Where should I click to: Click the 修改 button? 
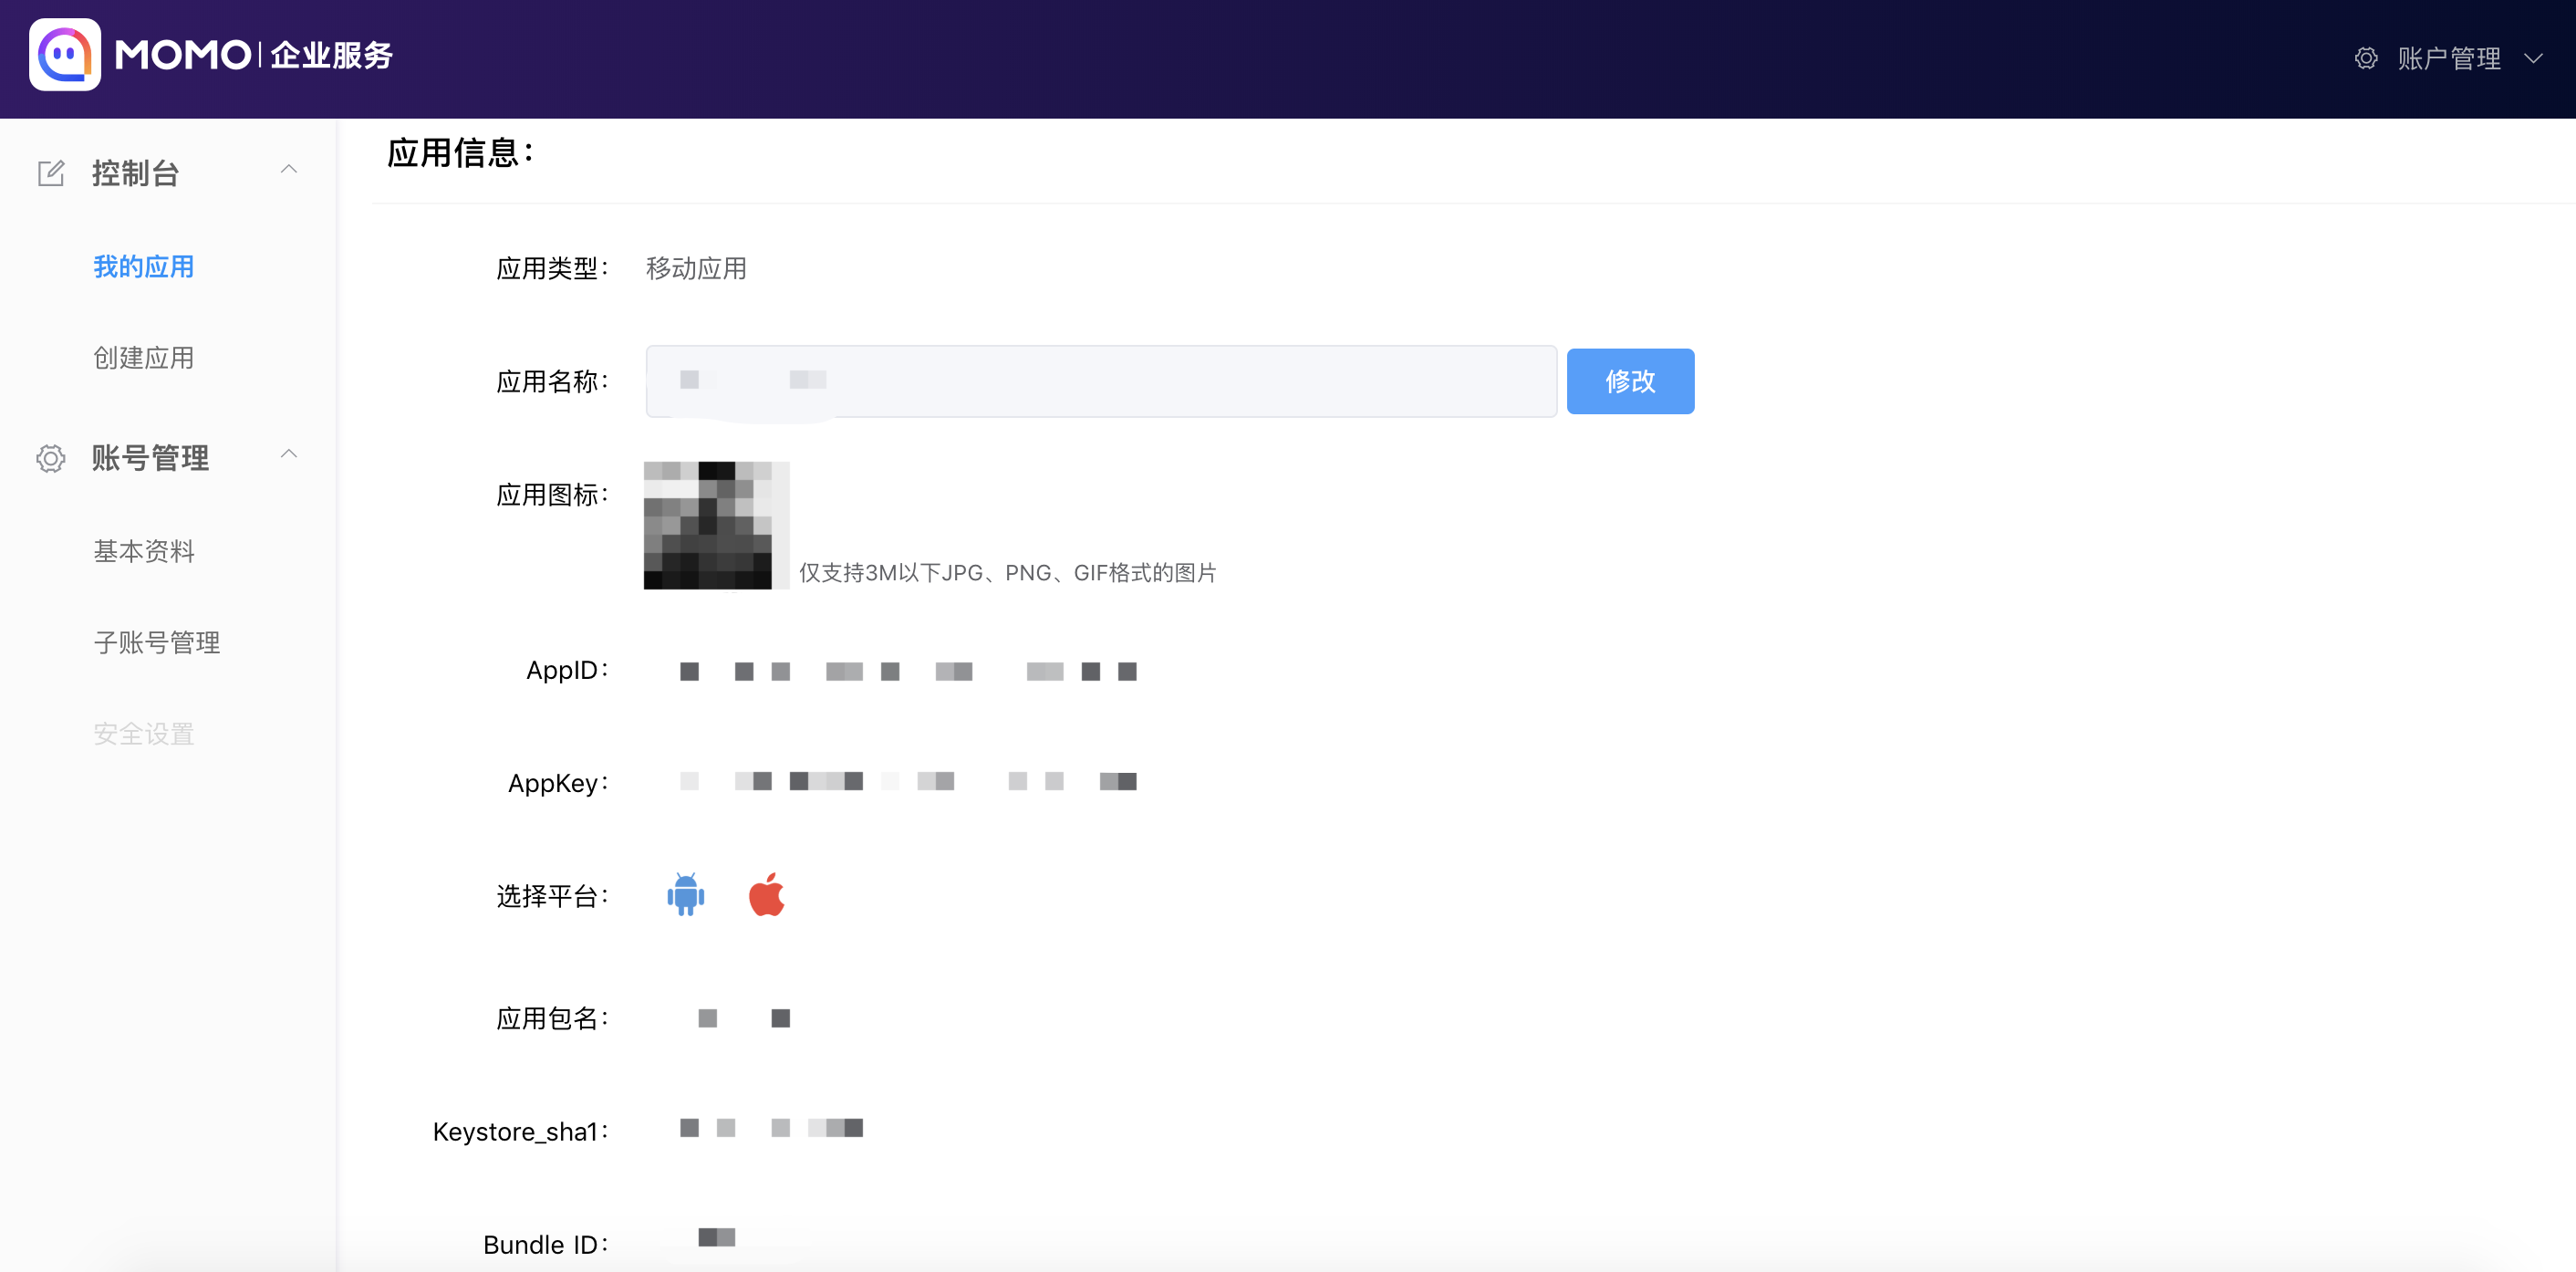1630,381
